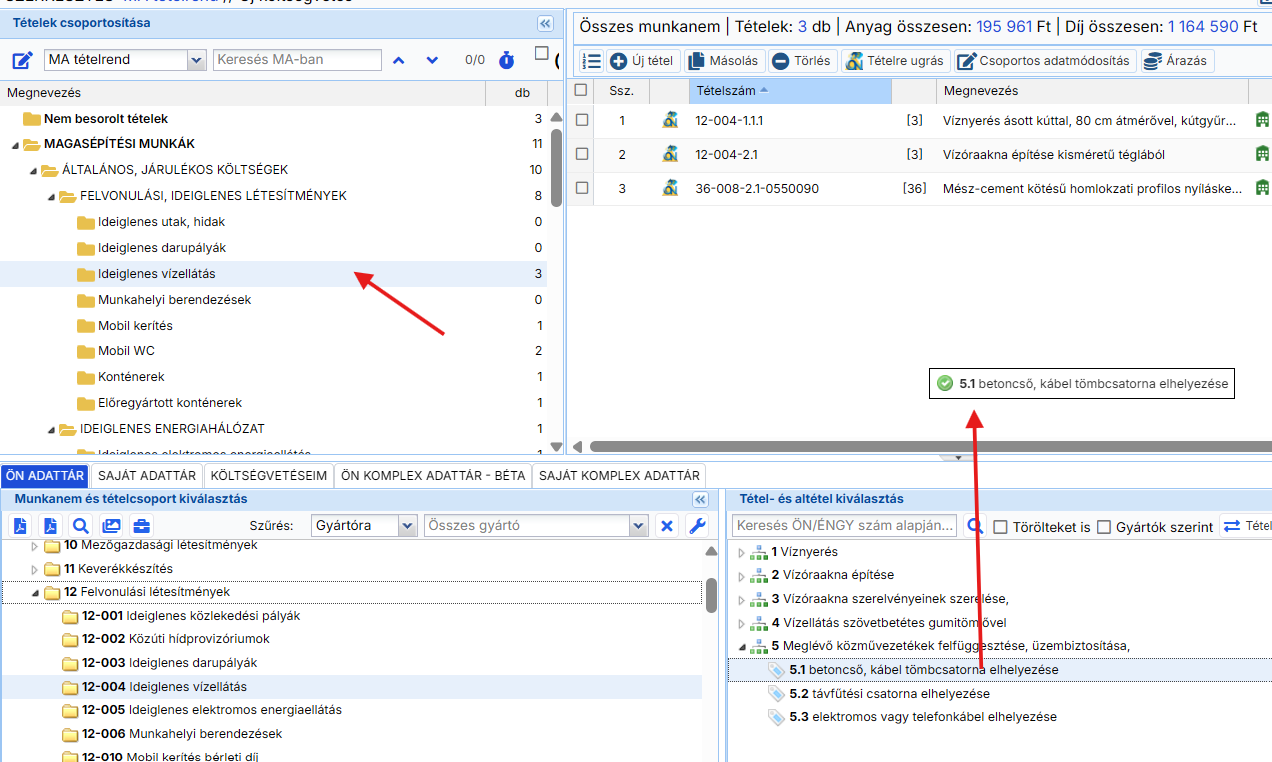This screenshot has height=762, width=1272.
Task: Click the wrench settings icon in filter bar
Action: click(698, 526)
